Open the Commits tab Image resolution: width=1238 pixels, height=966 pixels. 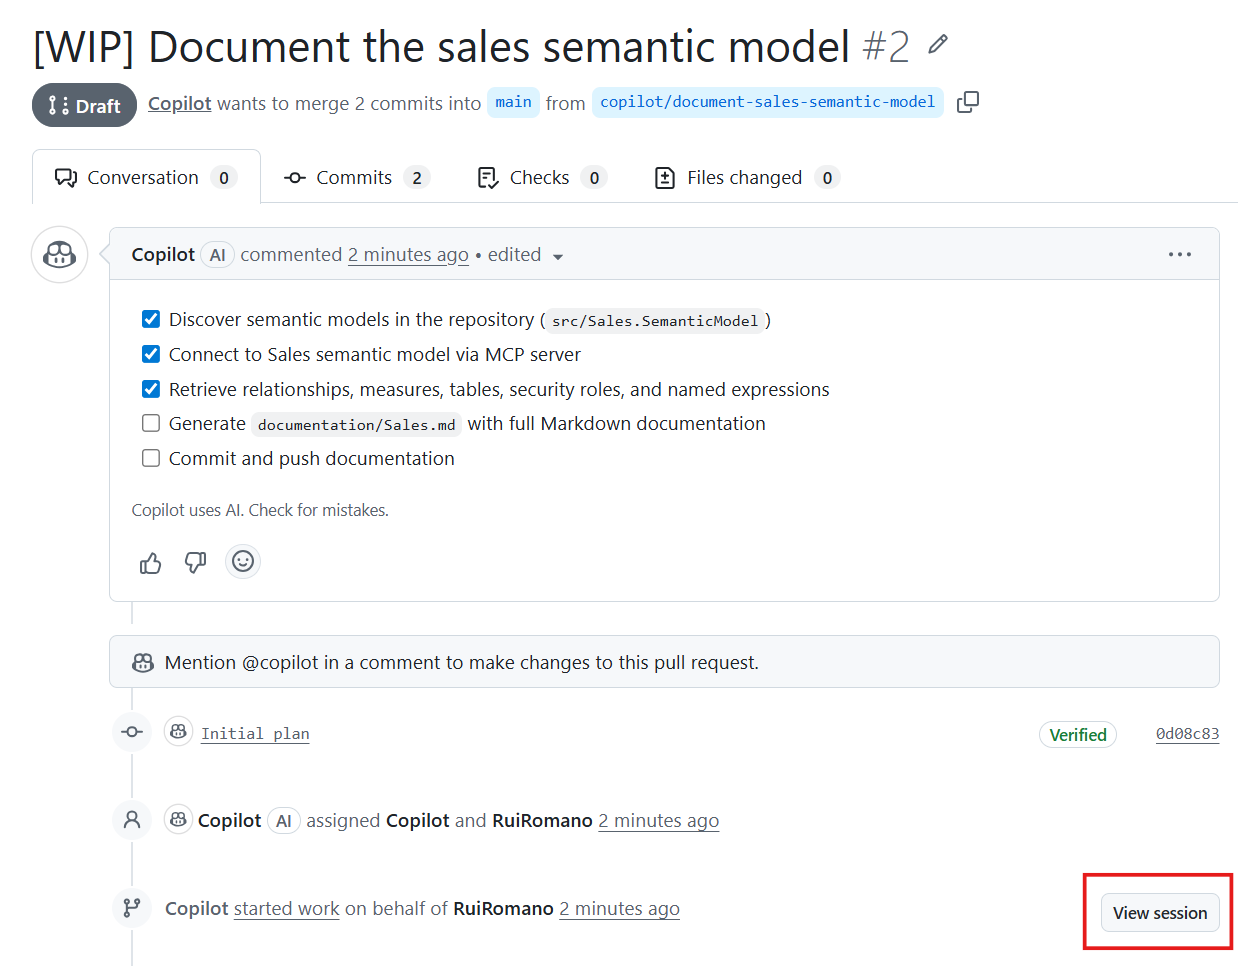pos(357,177)
